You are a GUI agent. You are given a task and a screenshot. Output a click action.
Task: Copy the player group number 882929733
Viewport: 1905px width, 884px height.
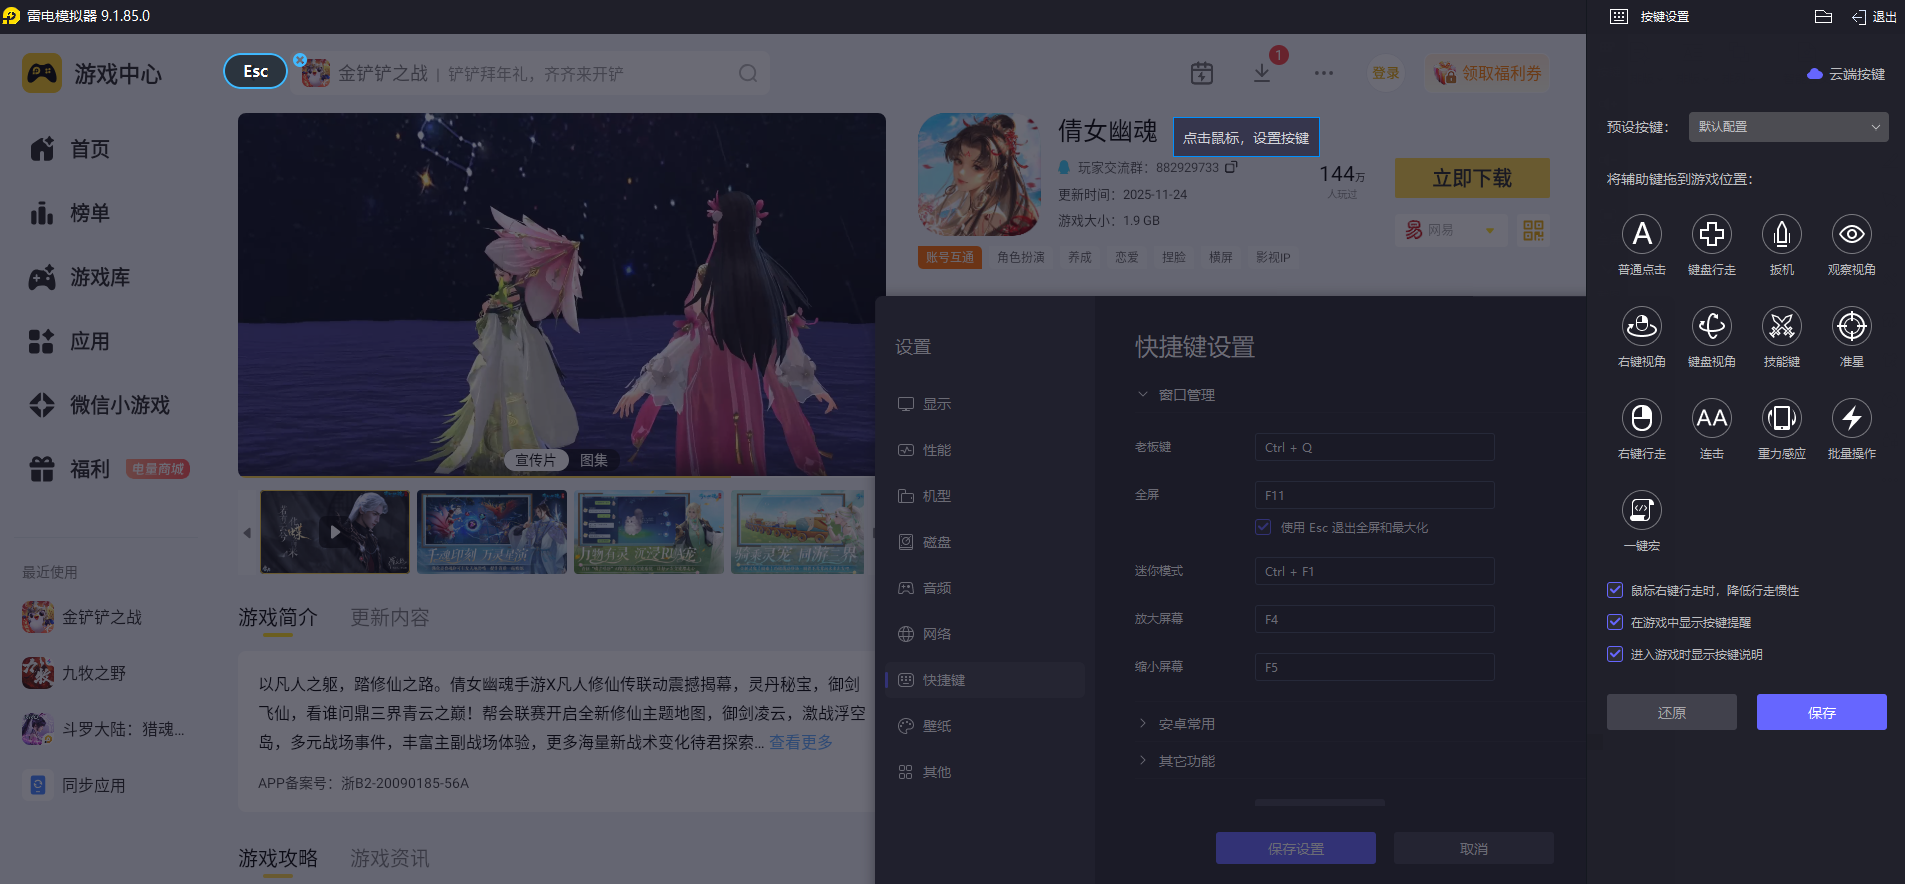click(1231, 167)
